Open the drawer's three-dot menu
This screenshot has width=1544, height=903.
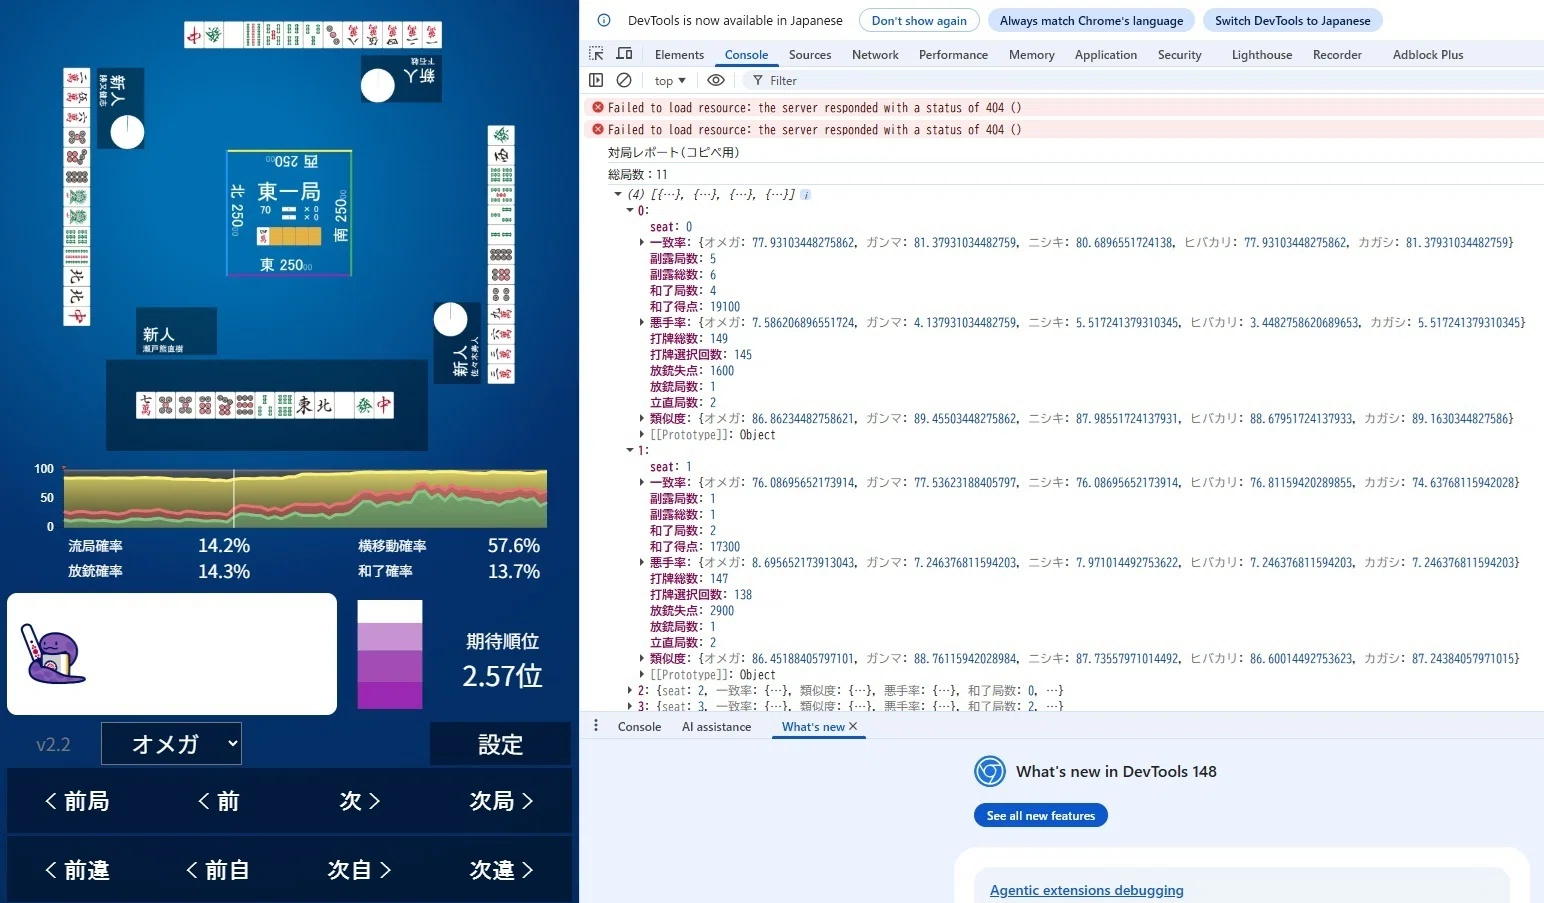point(596,726)
